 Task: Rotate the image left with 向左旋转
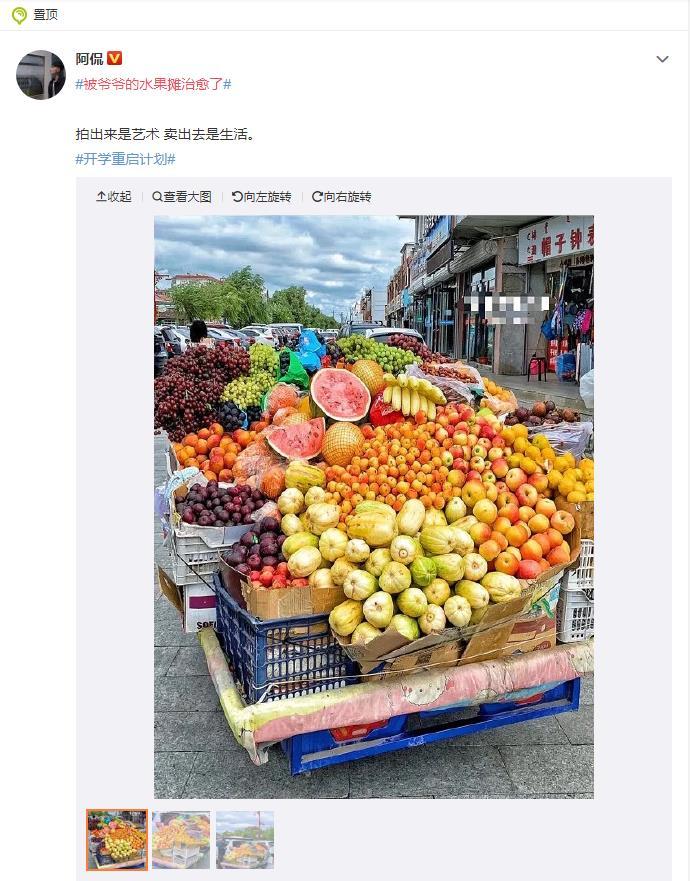[261, 197]
